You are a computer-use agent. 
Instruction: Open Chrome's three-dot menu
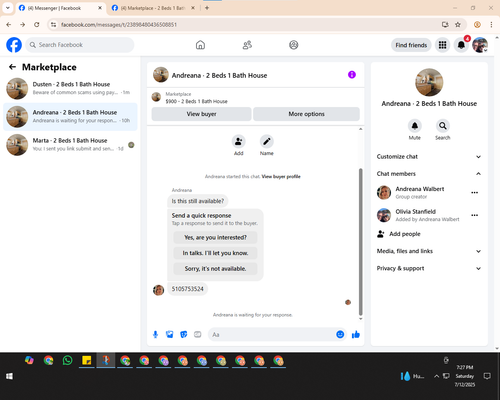[x=491, y=24]
